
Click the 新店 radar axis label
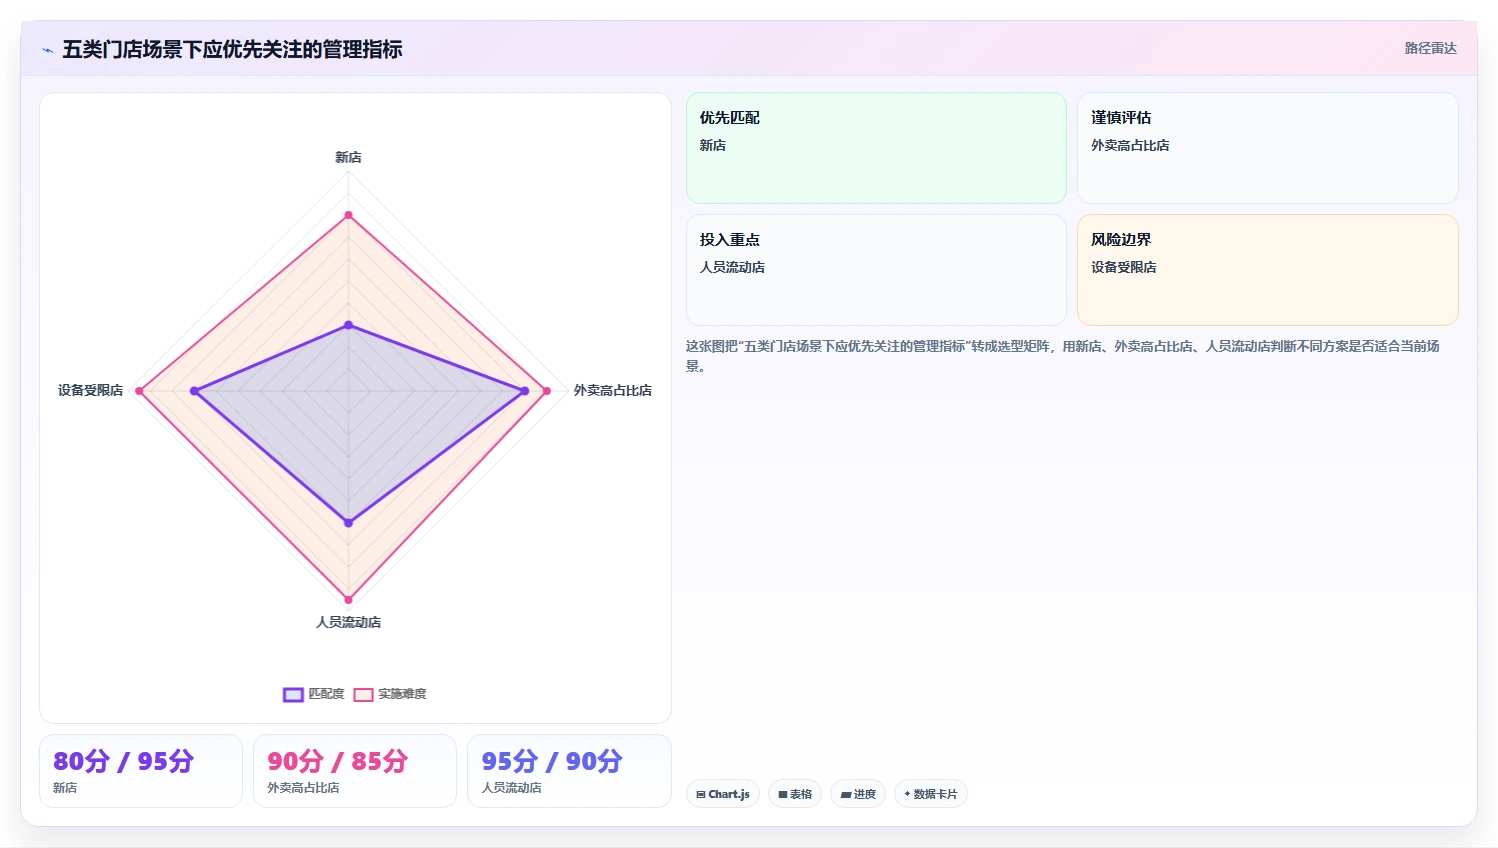[x=348, y=157]
